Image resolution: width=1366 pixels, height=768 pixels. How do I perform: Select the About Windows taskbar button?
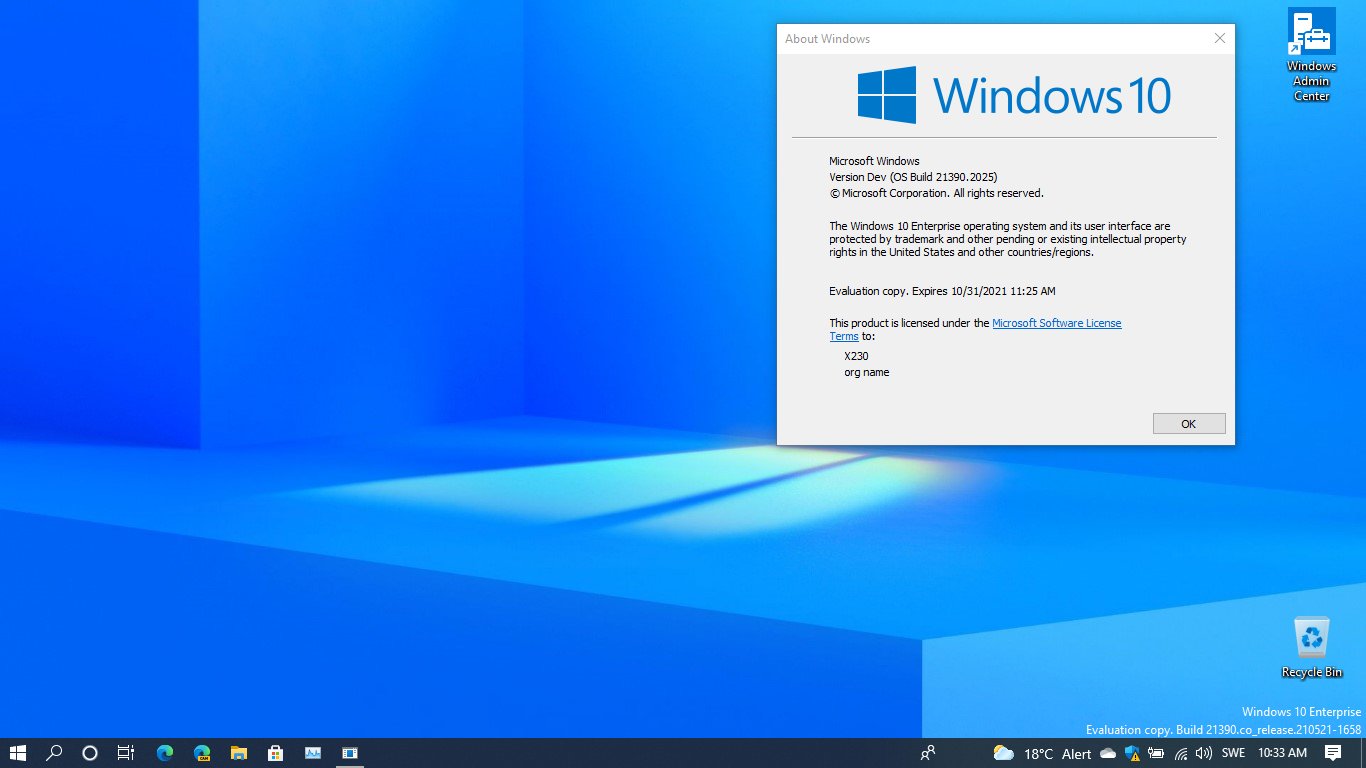click(x=350, y=753)
